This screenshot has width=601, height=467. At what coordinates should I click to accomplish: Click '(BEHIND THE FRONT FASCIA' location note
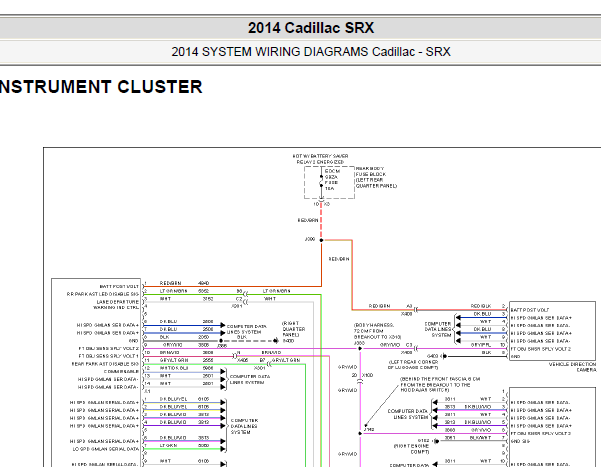[x=440, y=385]
